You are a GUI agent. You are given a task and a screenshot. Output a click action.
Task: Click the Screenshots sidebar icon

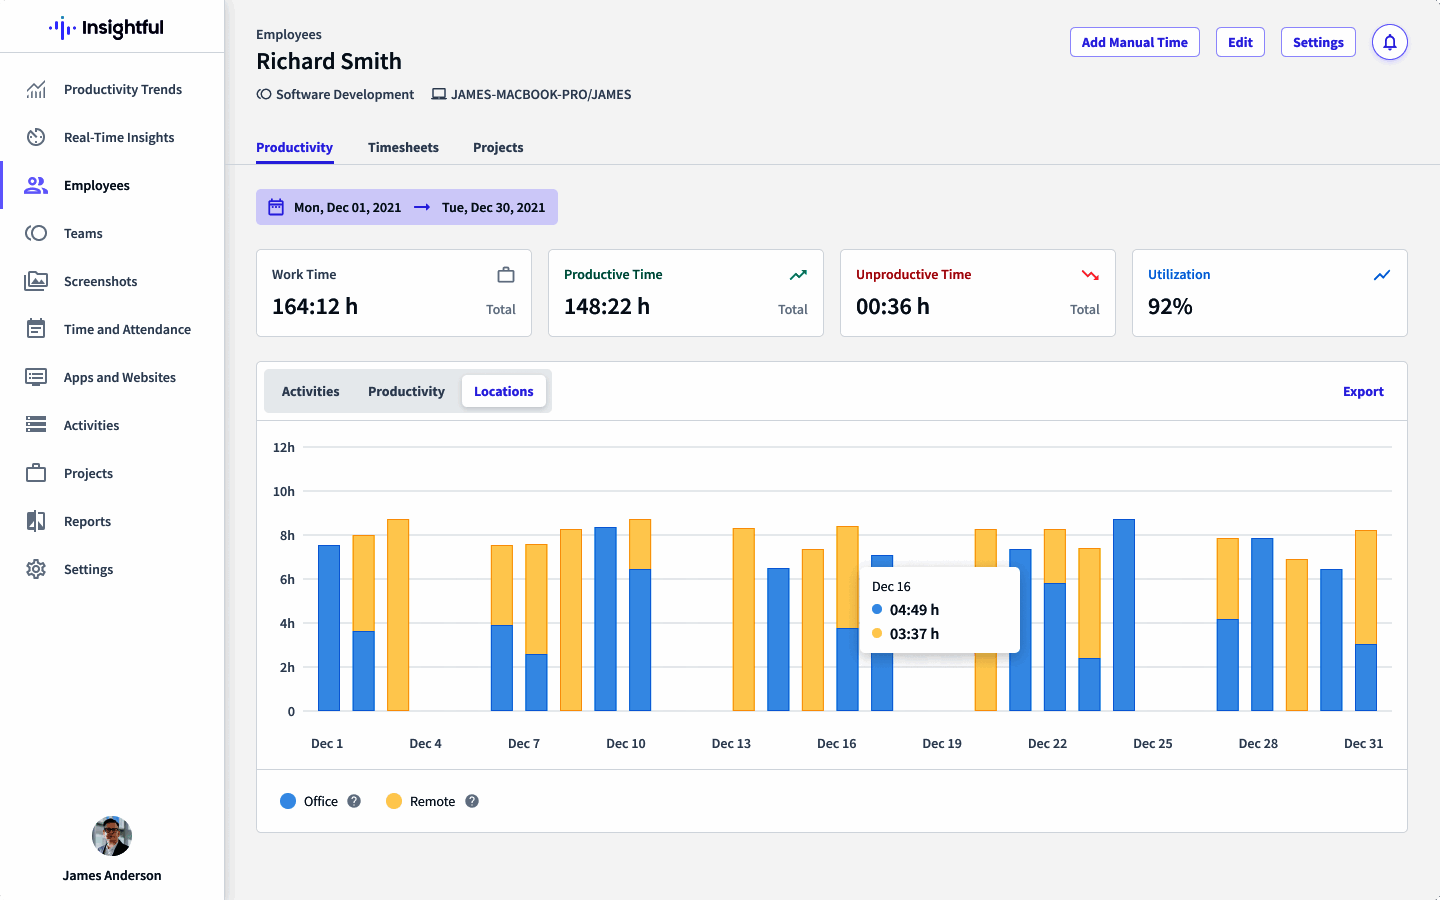[36, 281]
